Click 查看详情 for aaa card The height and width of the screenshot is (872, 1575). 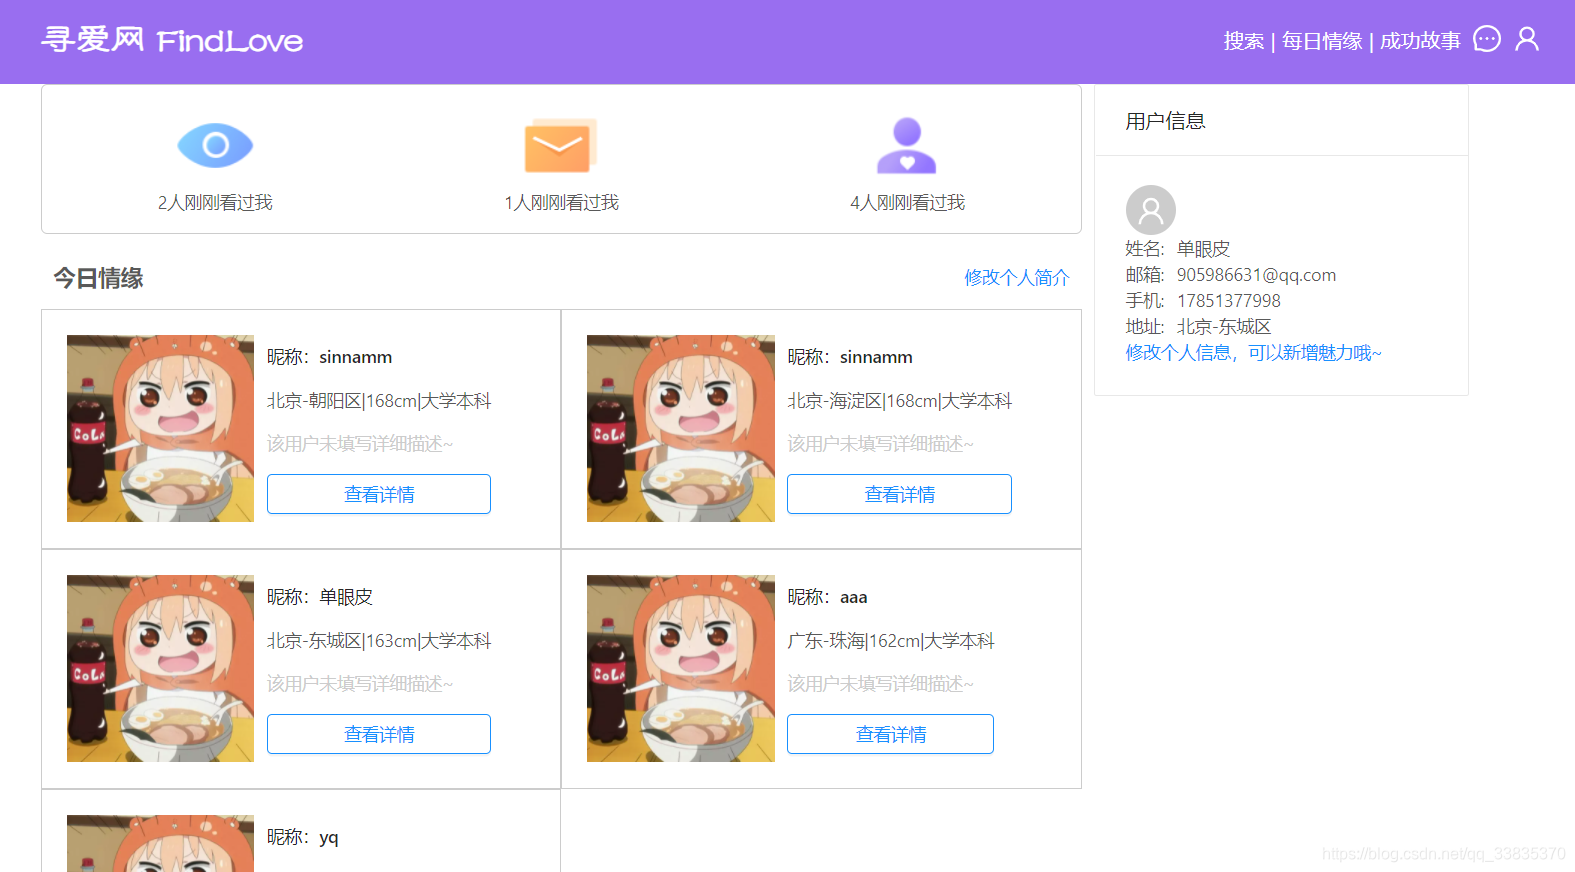tap(890, 734)
